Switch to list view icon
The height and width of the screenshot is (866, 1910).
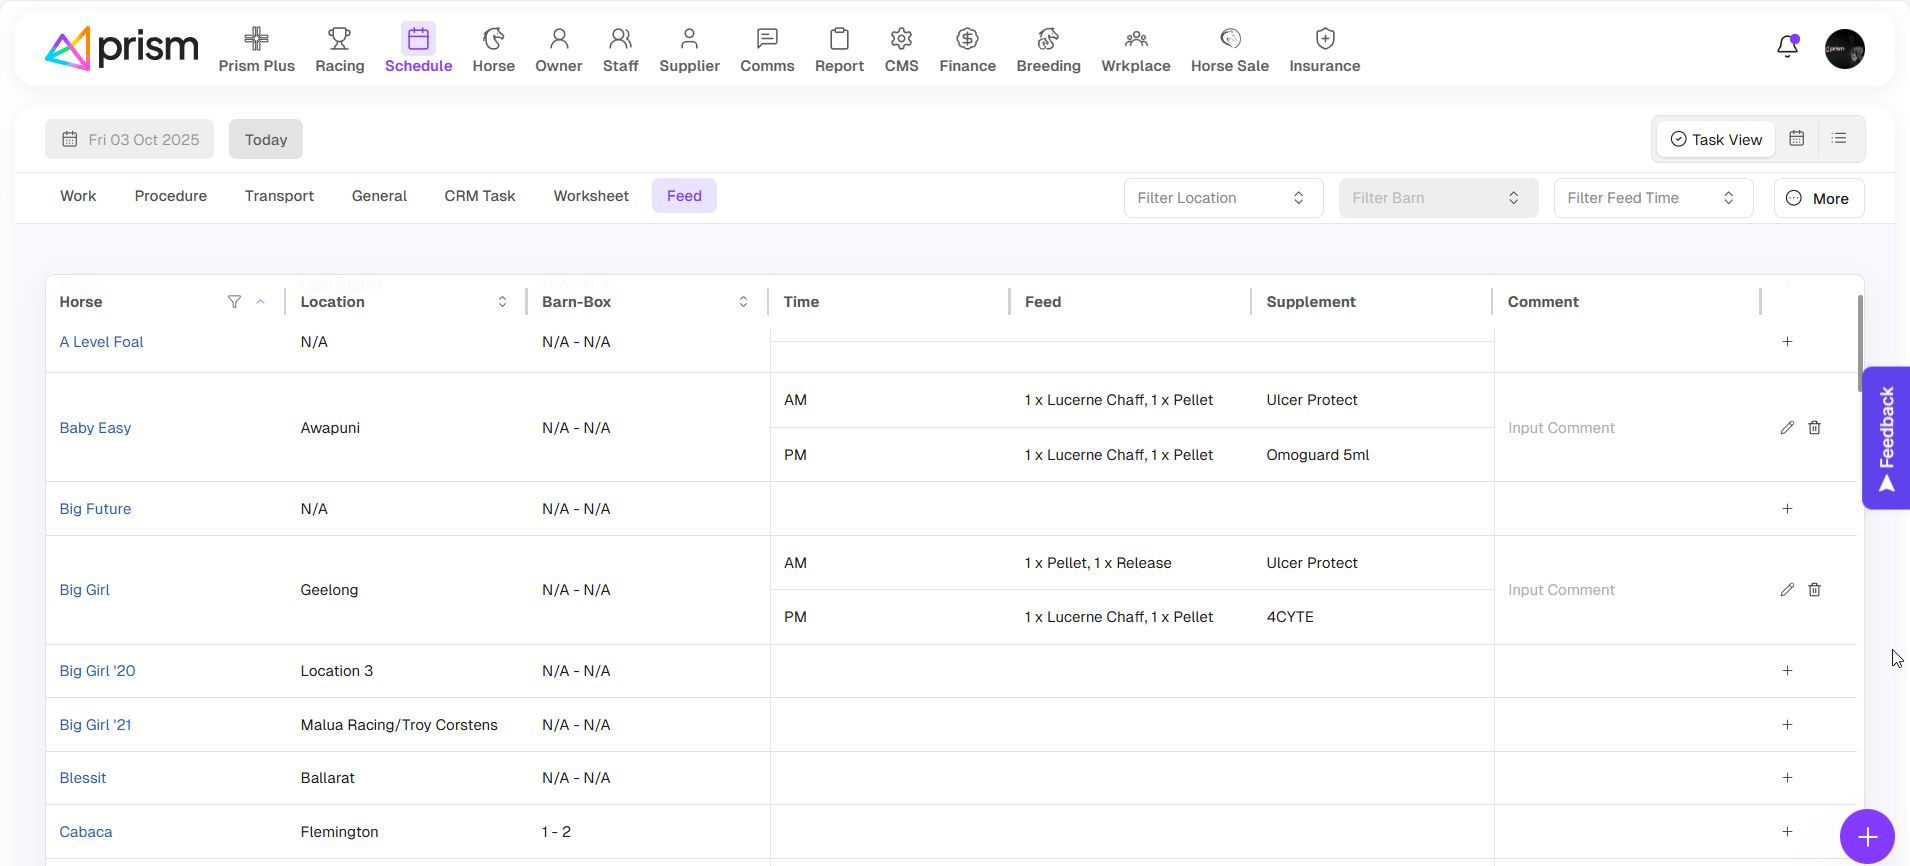point(1838,139)
